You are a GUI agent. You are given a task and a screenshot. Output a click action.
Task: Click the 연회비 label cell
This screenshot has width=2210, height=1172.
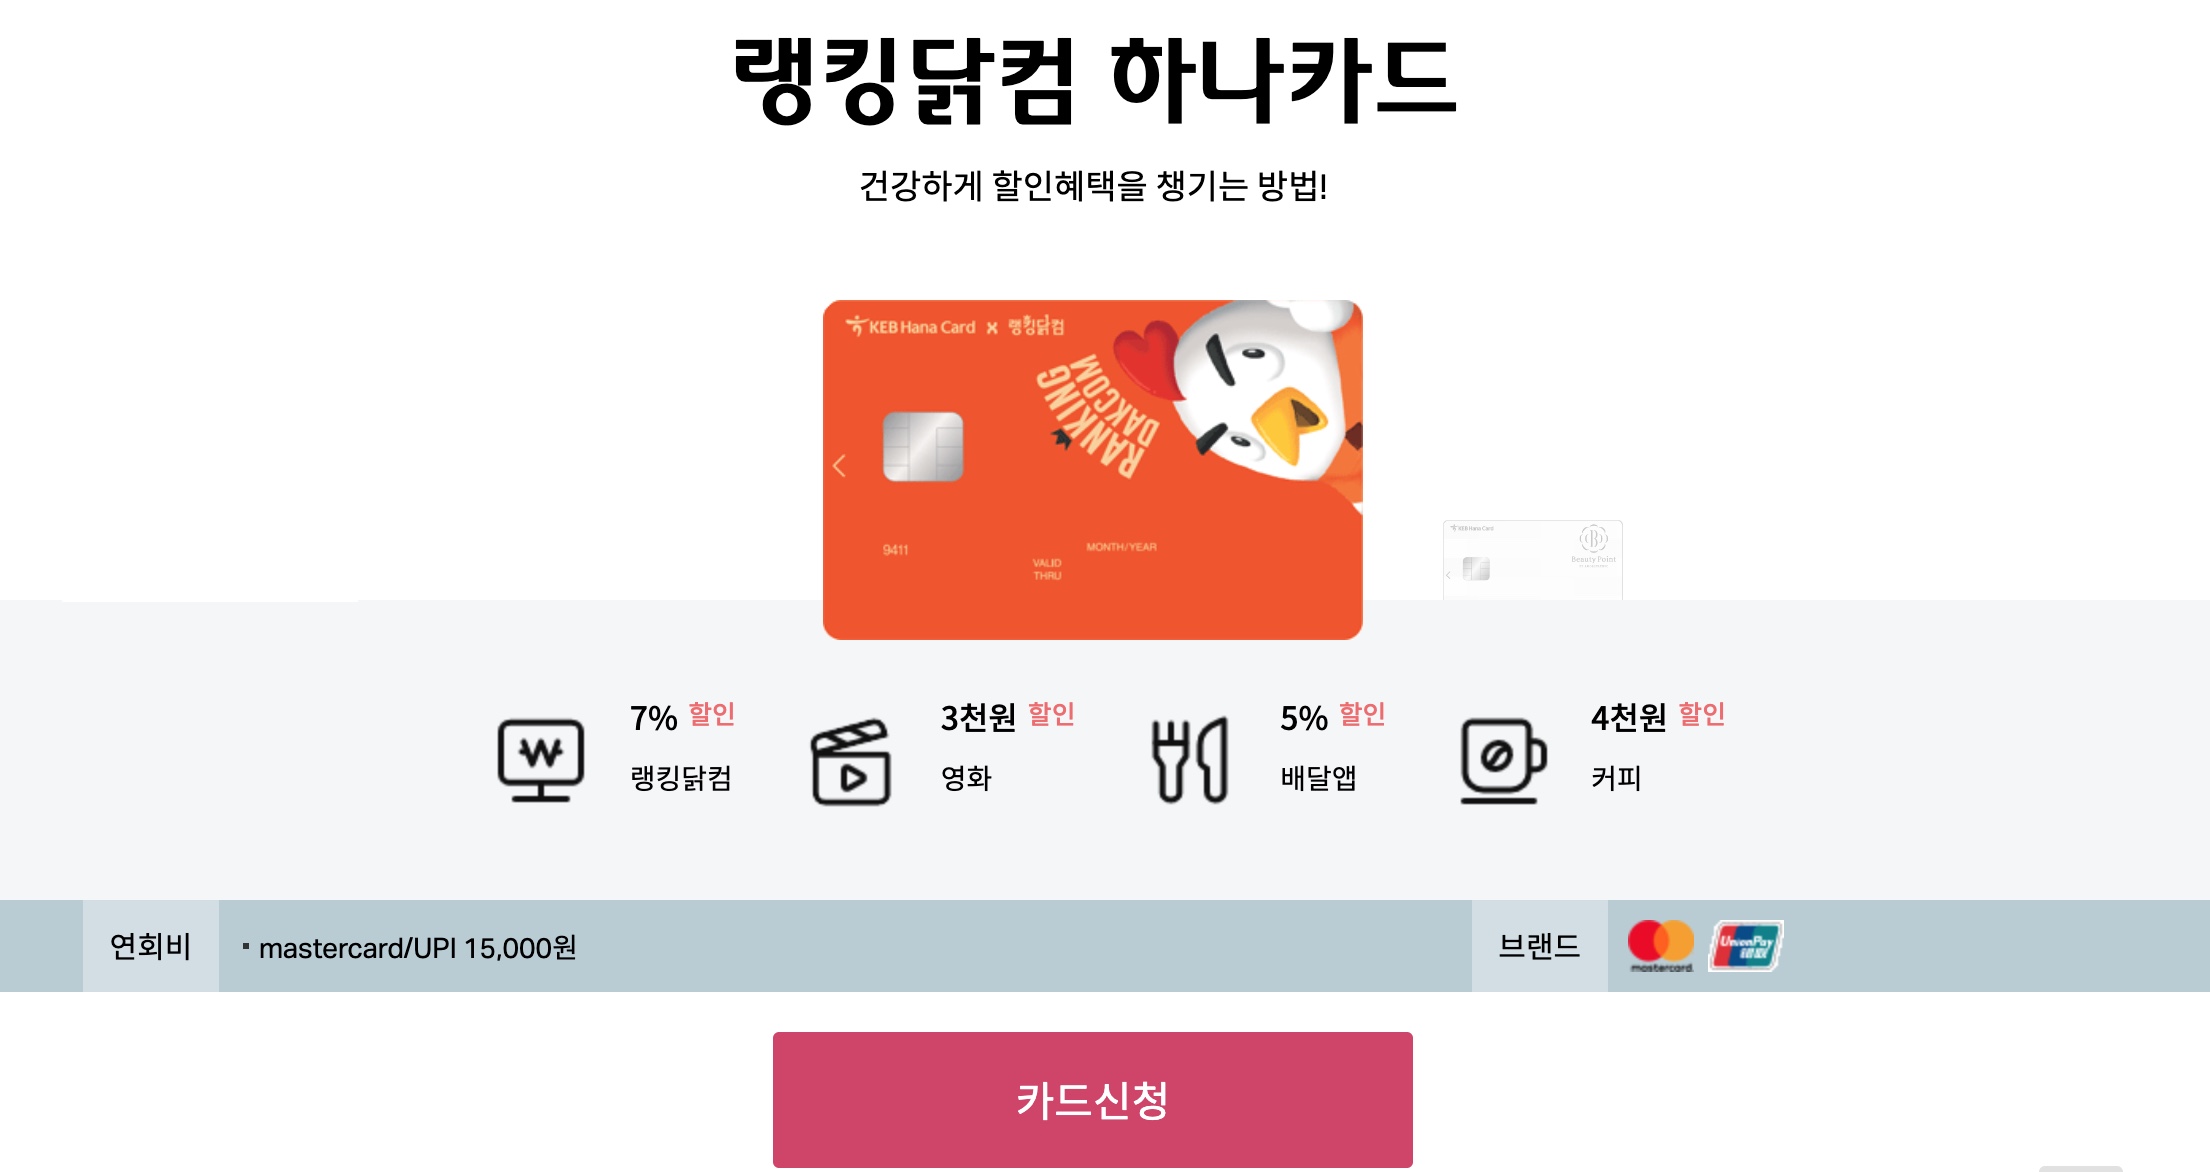point(151,946)
